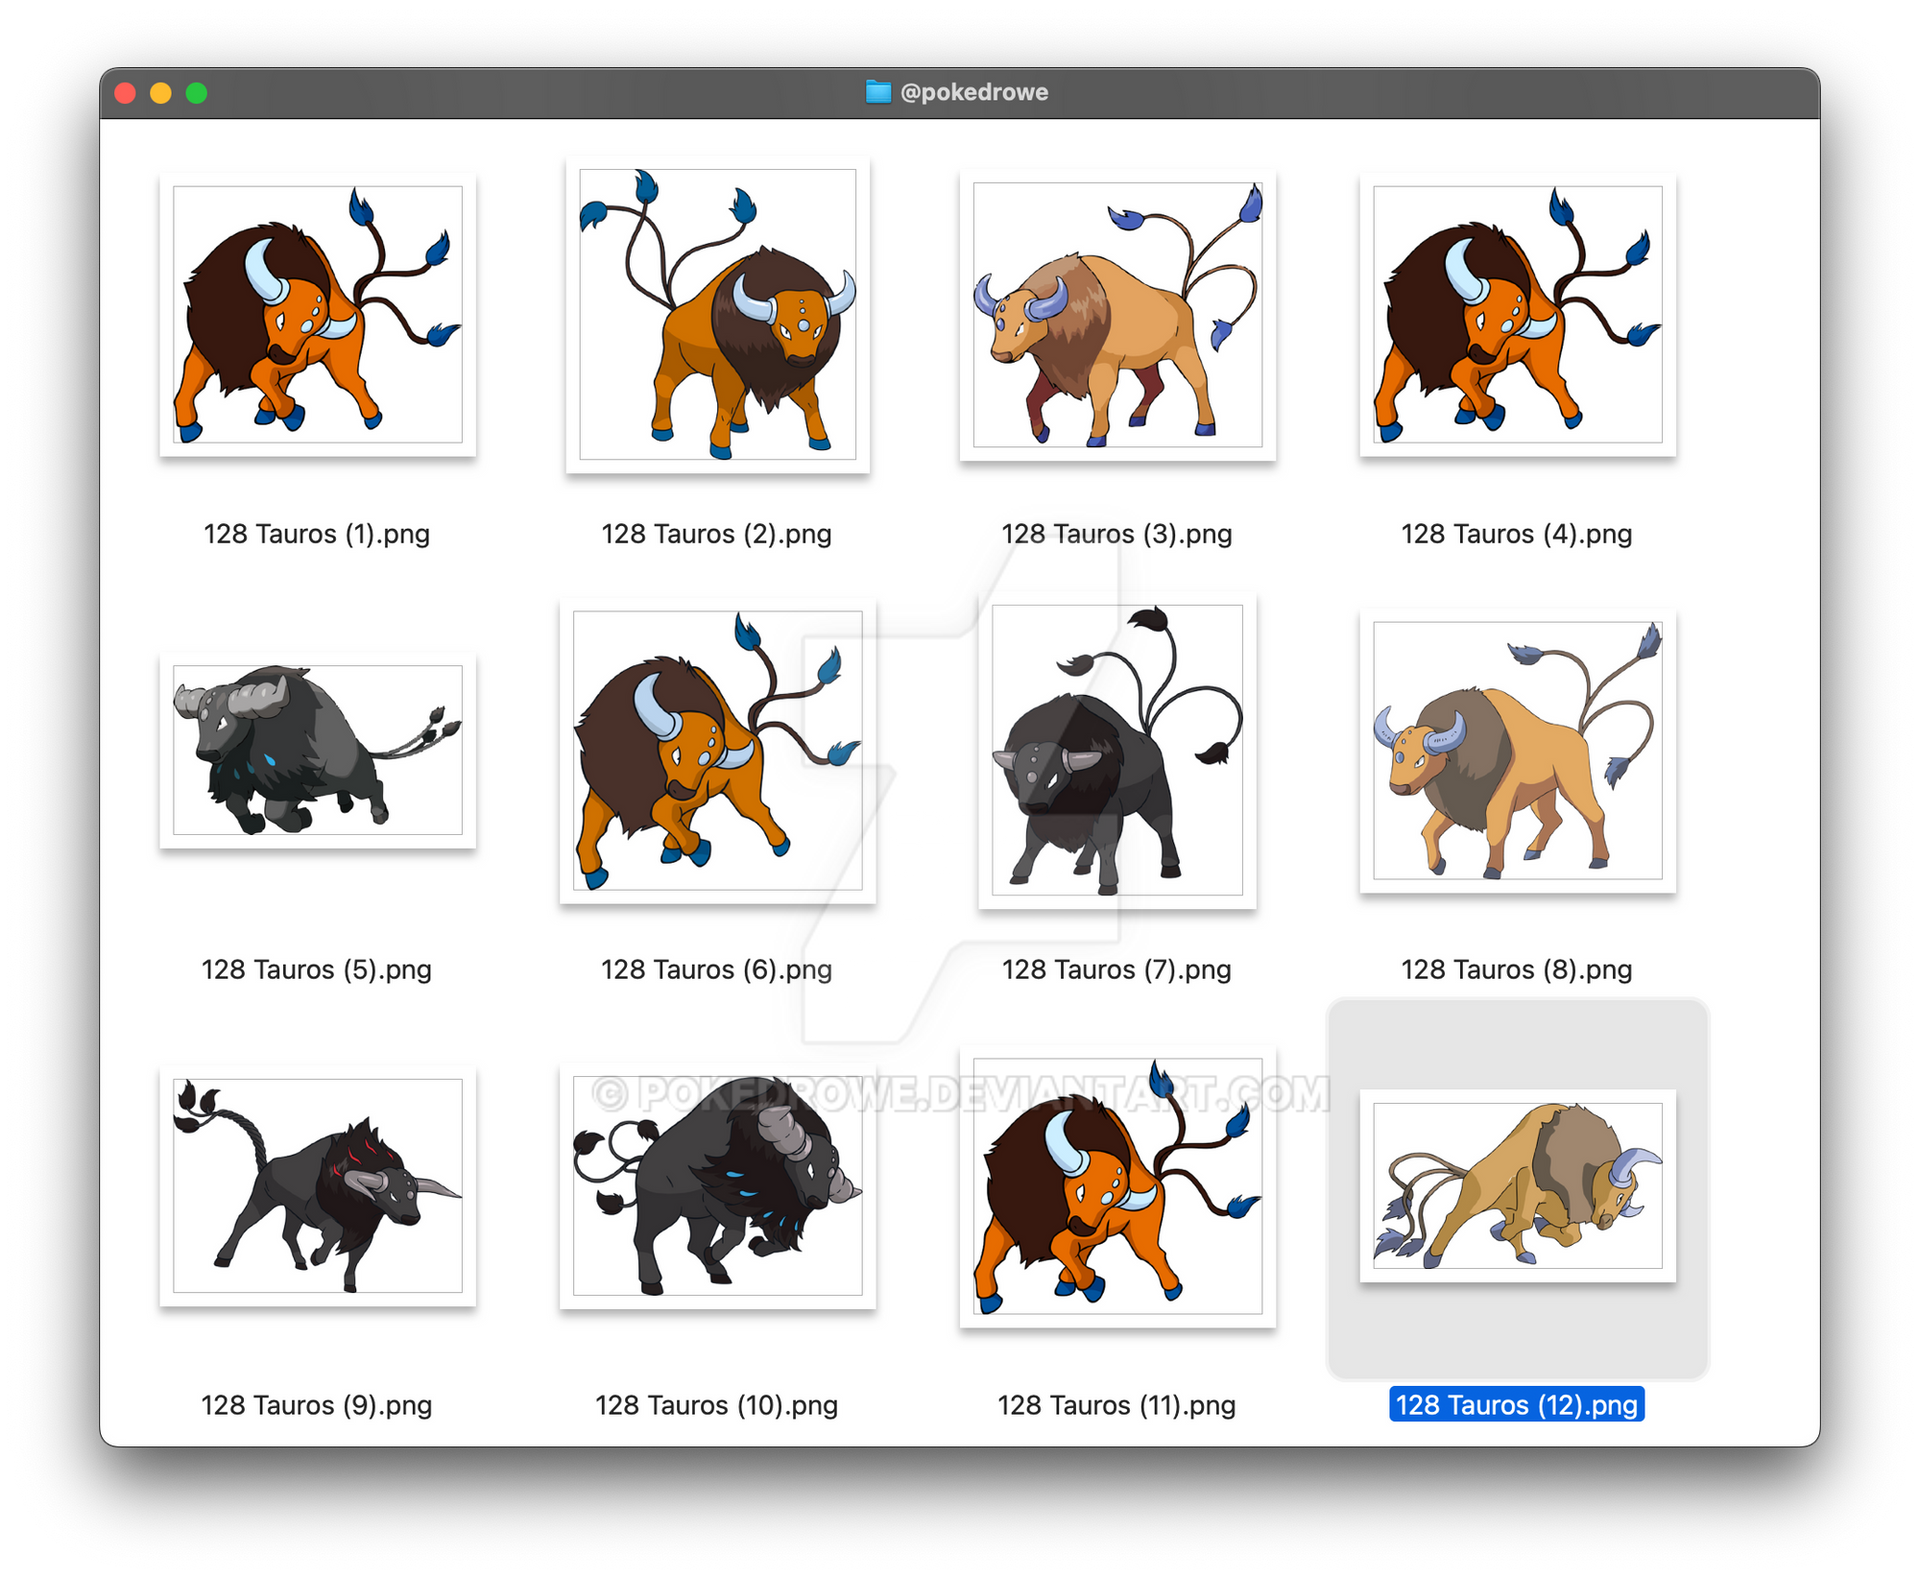Click the file name 128 Tauros (4).png

1517,534
